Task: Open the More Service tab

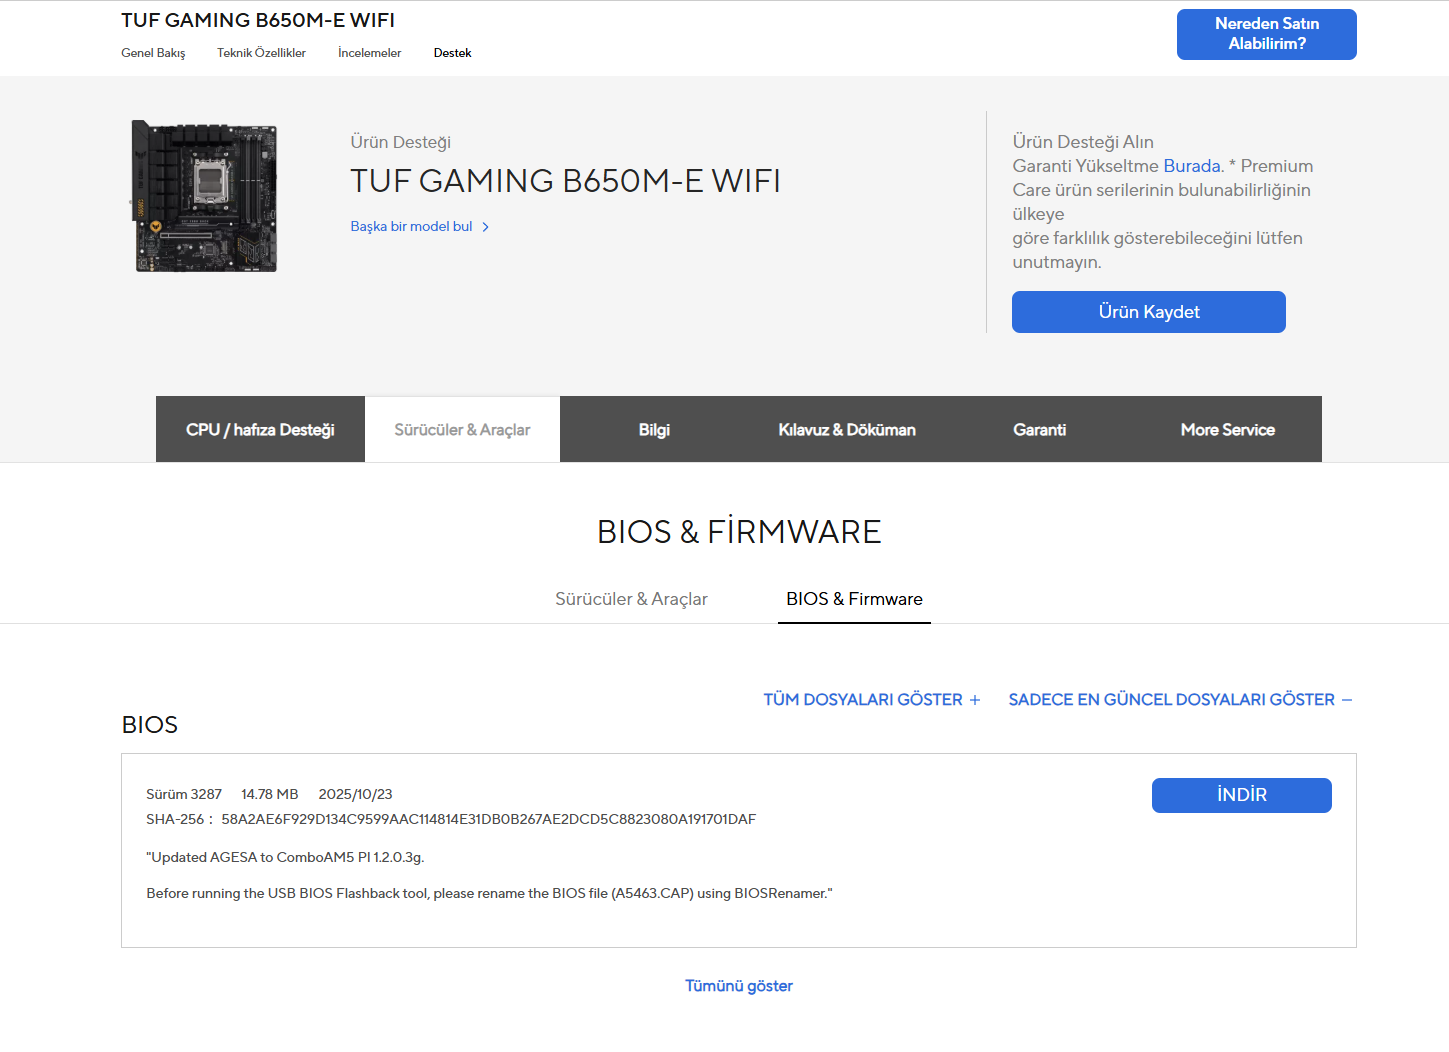Action: pos(1227,429)
